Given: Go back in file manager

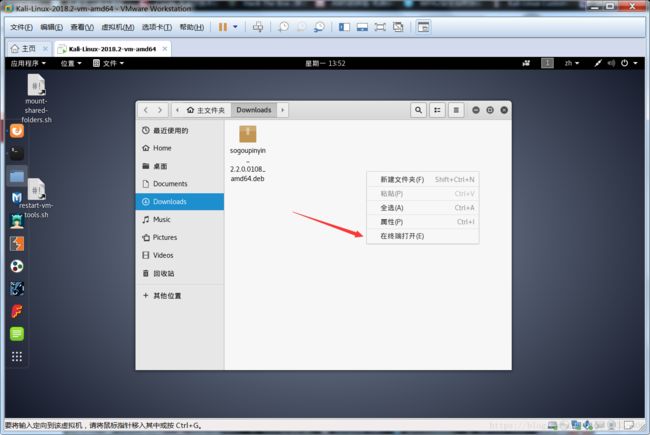Looking at the screenshot, I should tap(146, 110).
